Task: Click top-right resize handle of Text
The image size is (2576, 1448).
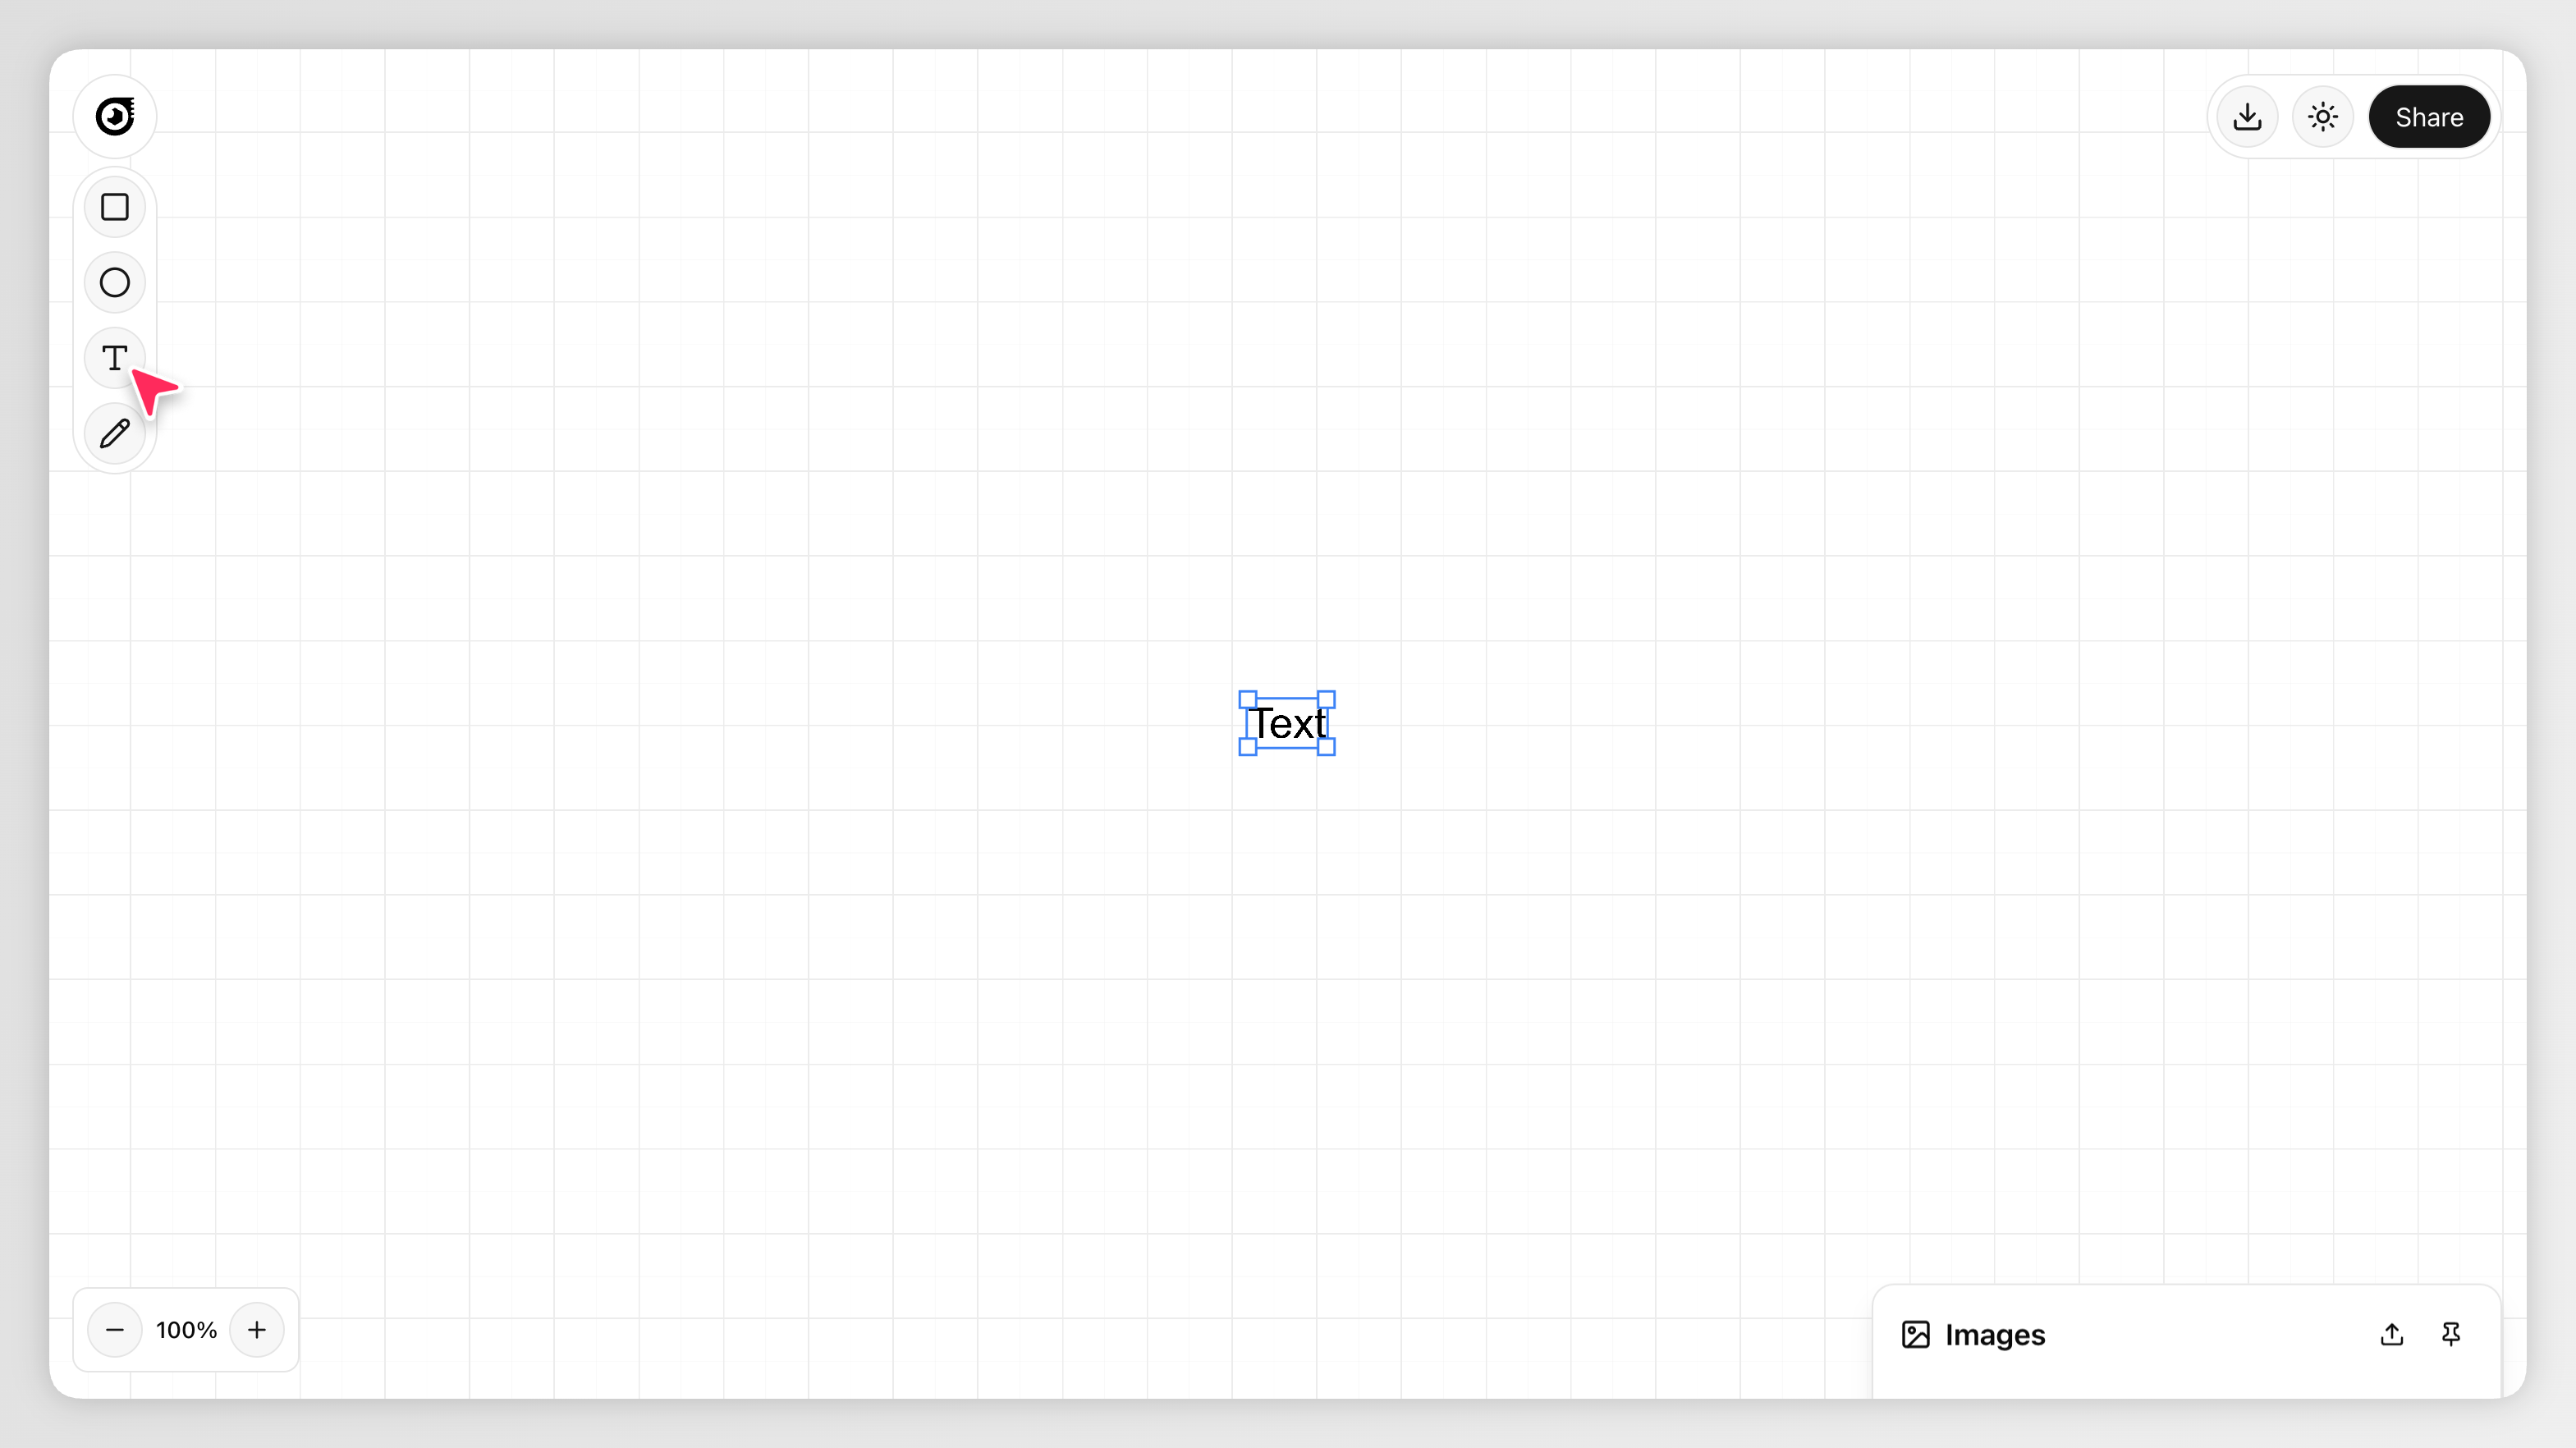Action: point(1326,700)
